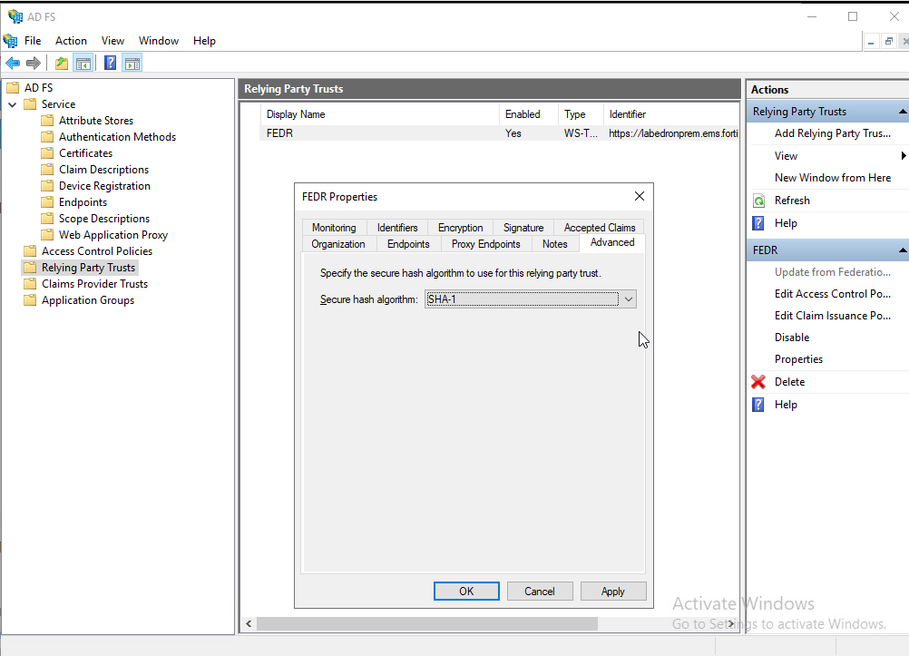Toggle Show/Hide Console Tree toolbar icon

[84, 63]
